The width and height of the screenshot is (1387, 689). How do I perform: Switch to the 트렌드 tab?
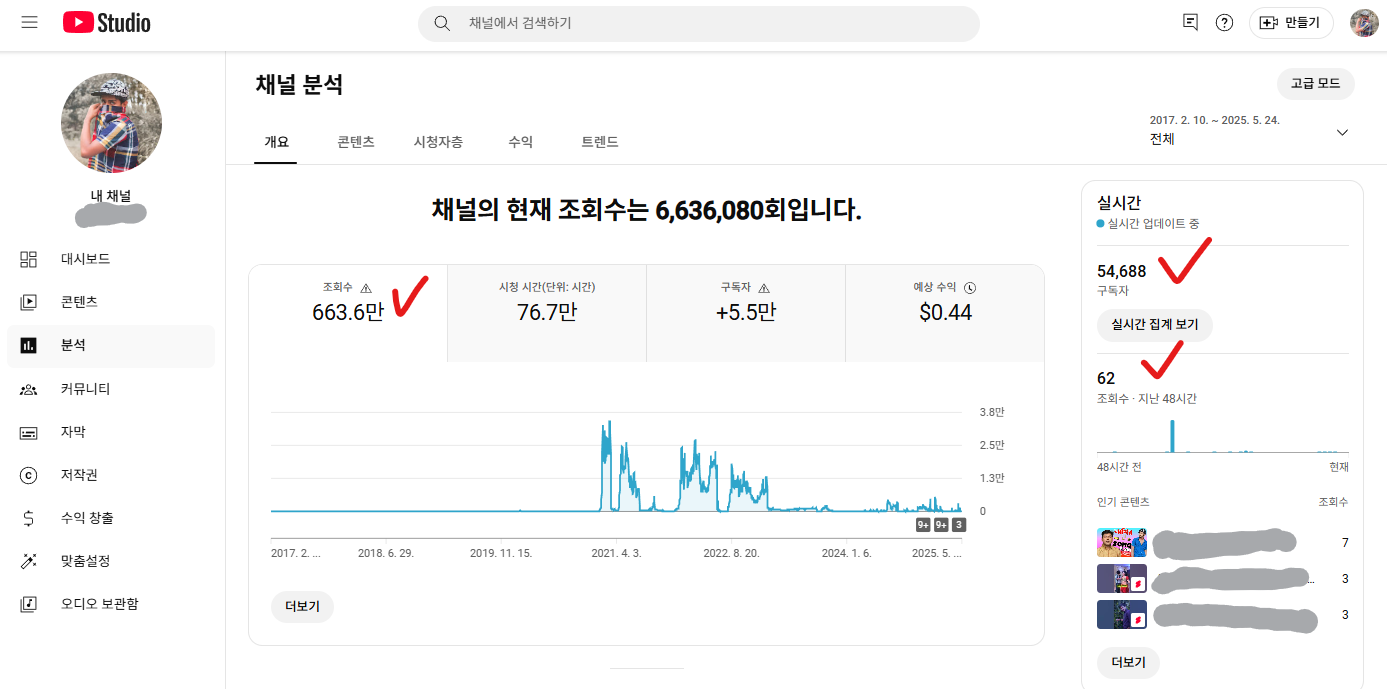600,142
